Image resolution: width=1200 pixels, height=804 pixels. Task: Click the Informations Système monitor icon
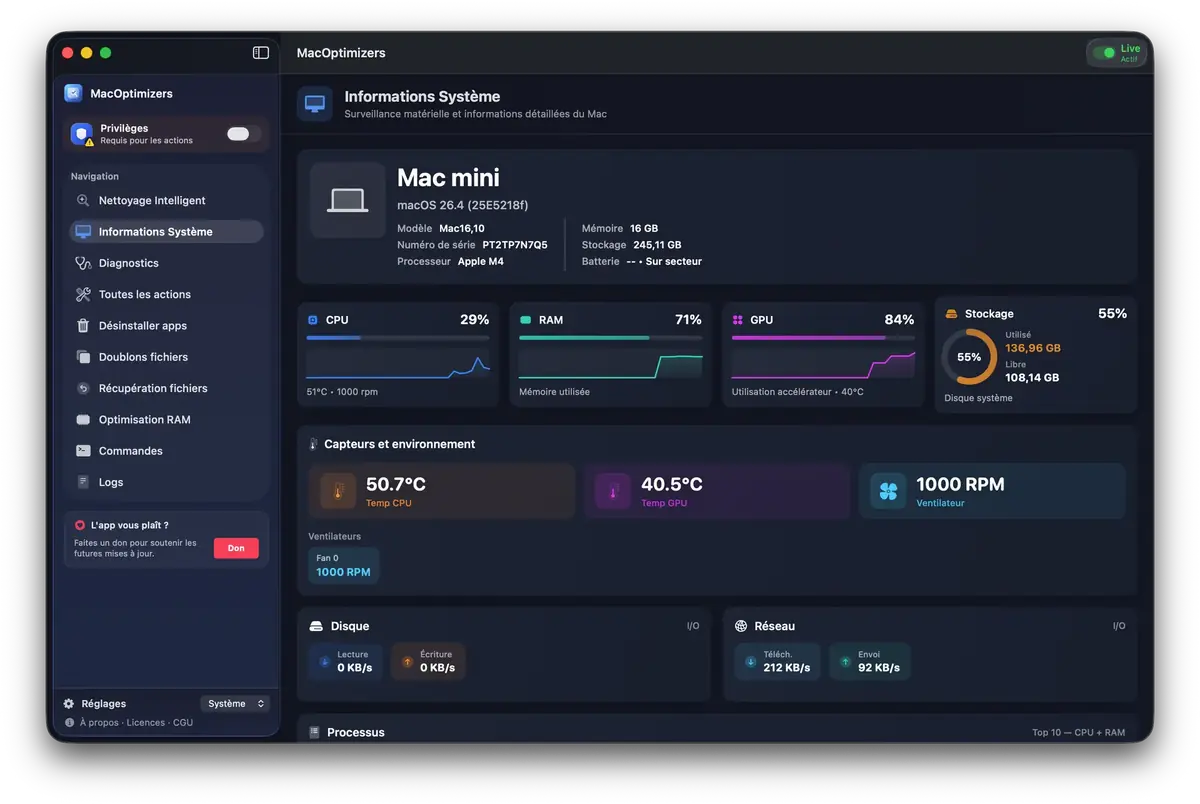[x=84, y=231]
